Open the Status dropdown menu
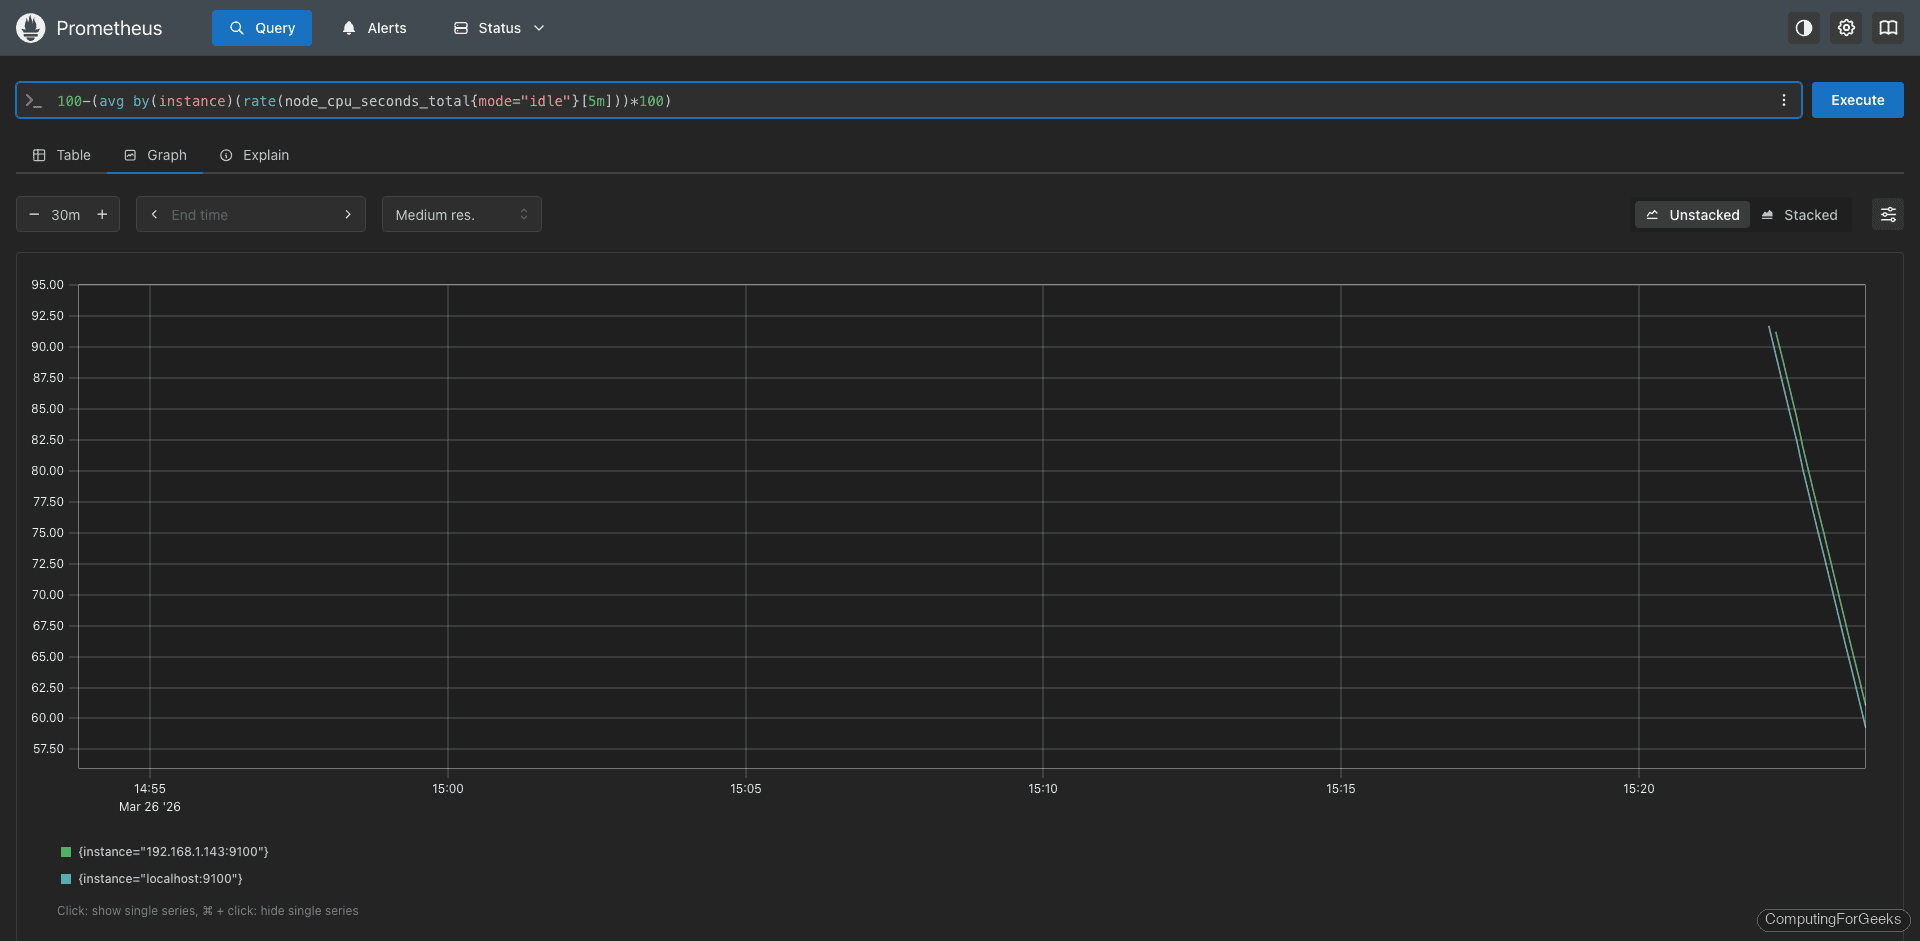The image size is (1920, 941). [x=497, y=28]
